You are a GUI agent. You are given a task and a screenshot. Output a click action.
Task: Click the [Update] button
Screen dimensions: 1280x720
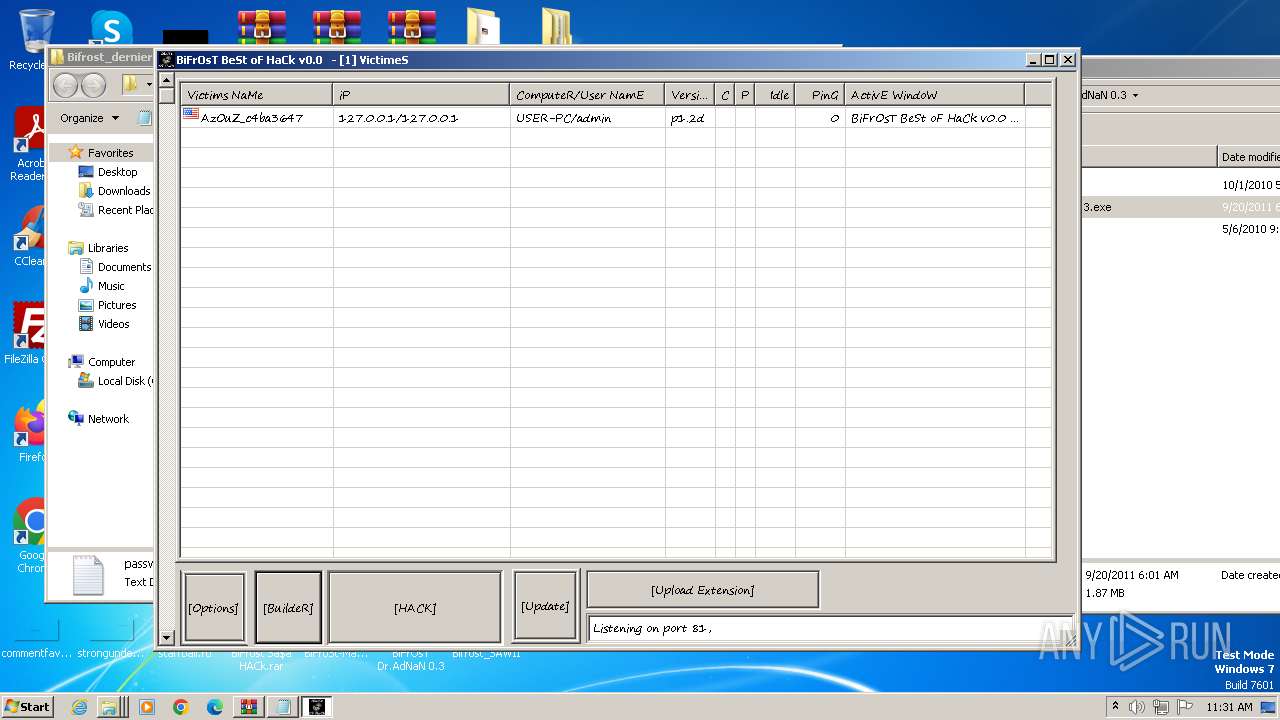[545, 606]
